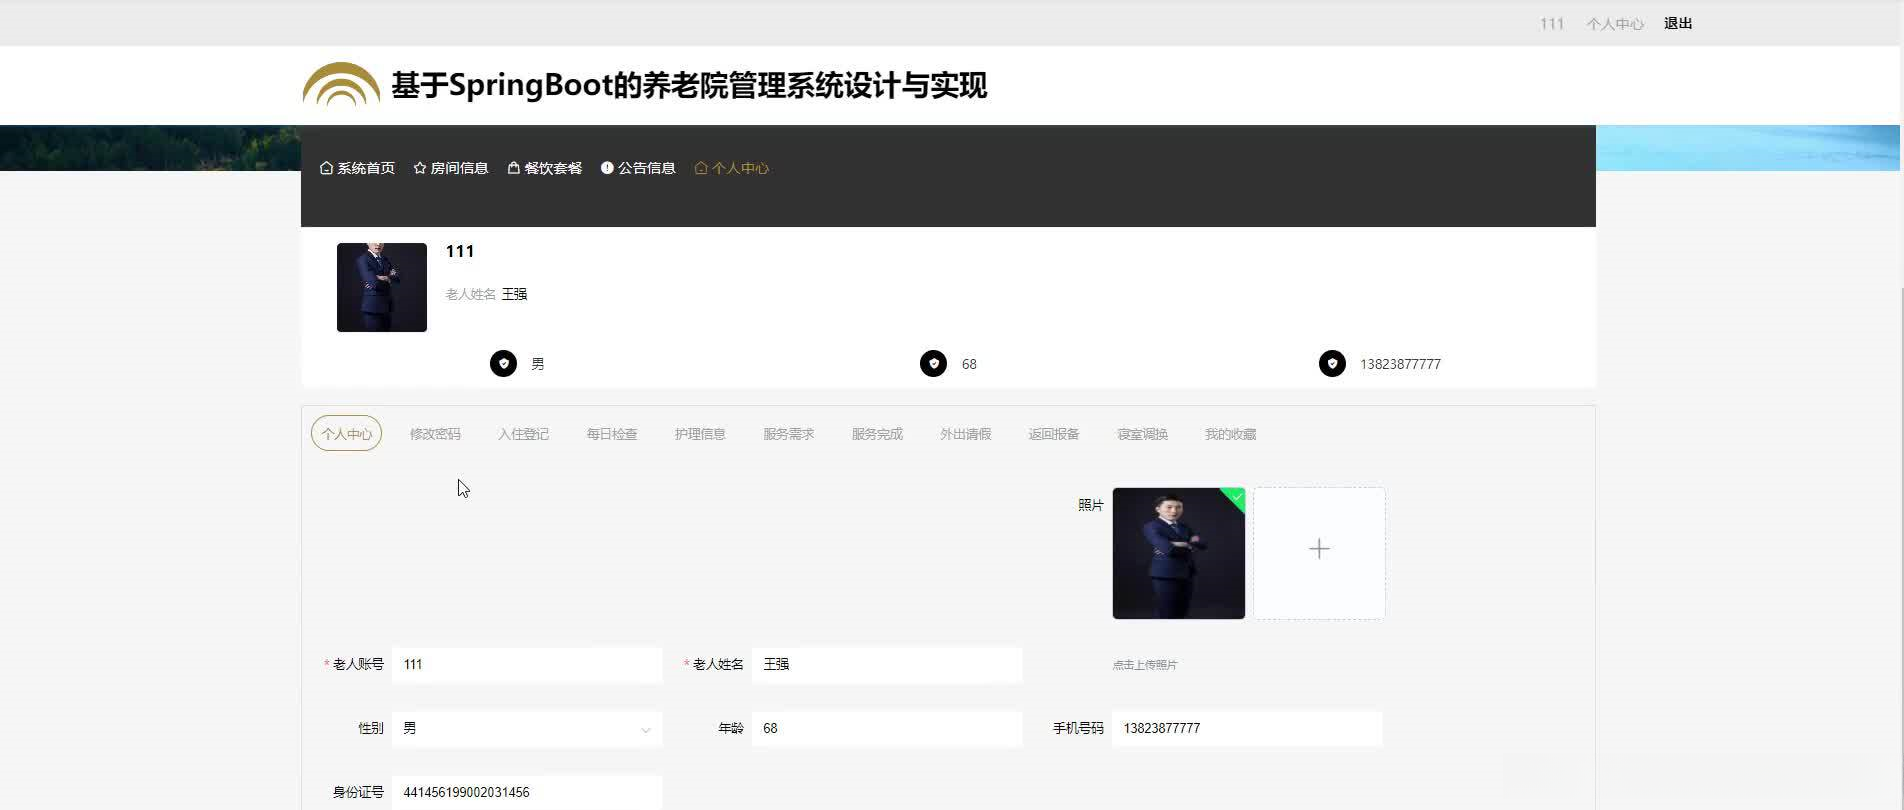Click the 点击上传照片 hint text
This screenshot has width=1904, height=810.
point(1145,665)
